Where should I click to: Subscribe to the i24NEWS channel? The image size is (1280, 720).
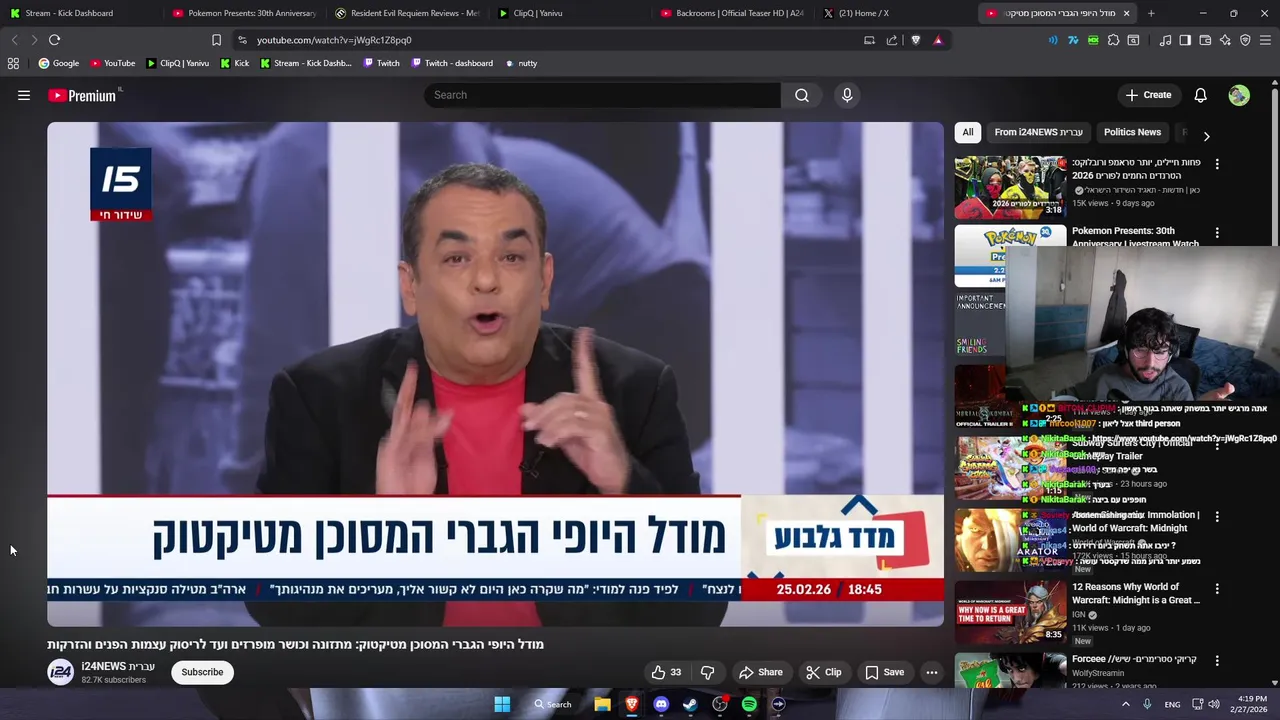pyautogui.click(x=202, y=672)
